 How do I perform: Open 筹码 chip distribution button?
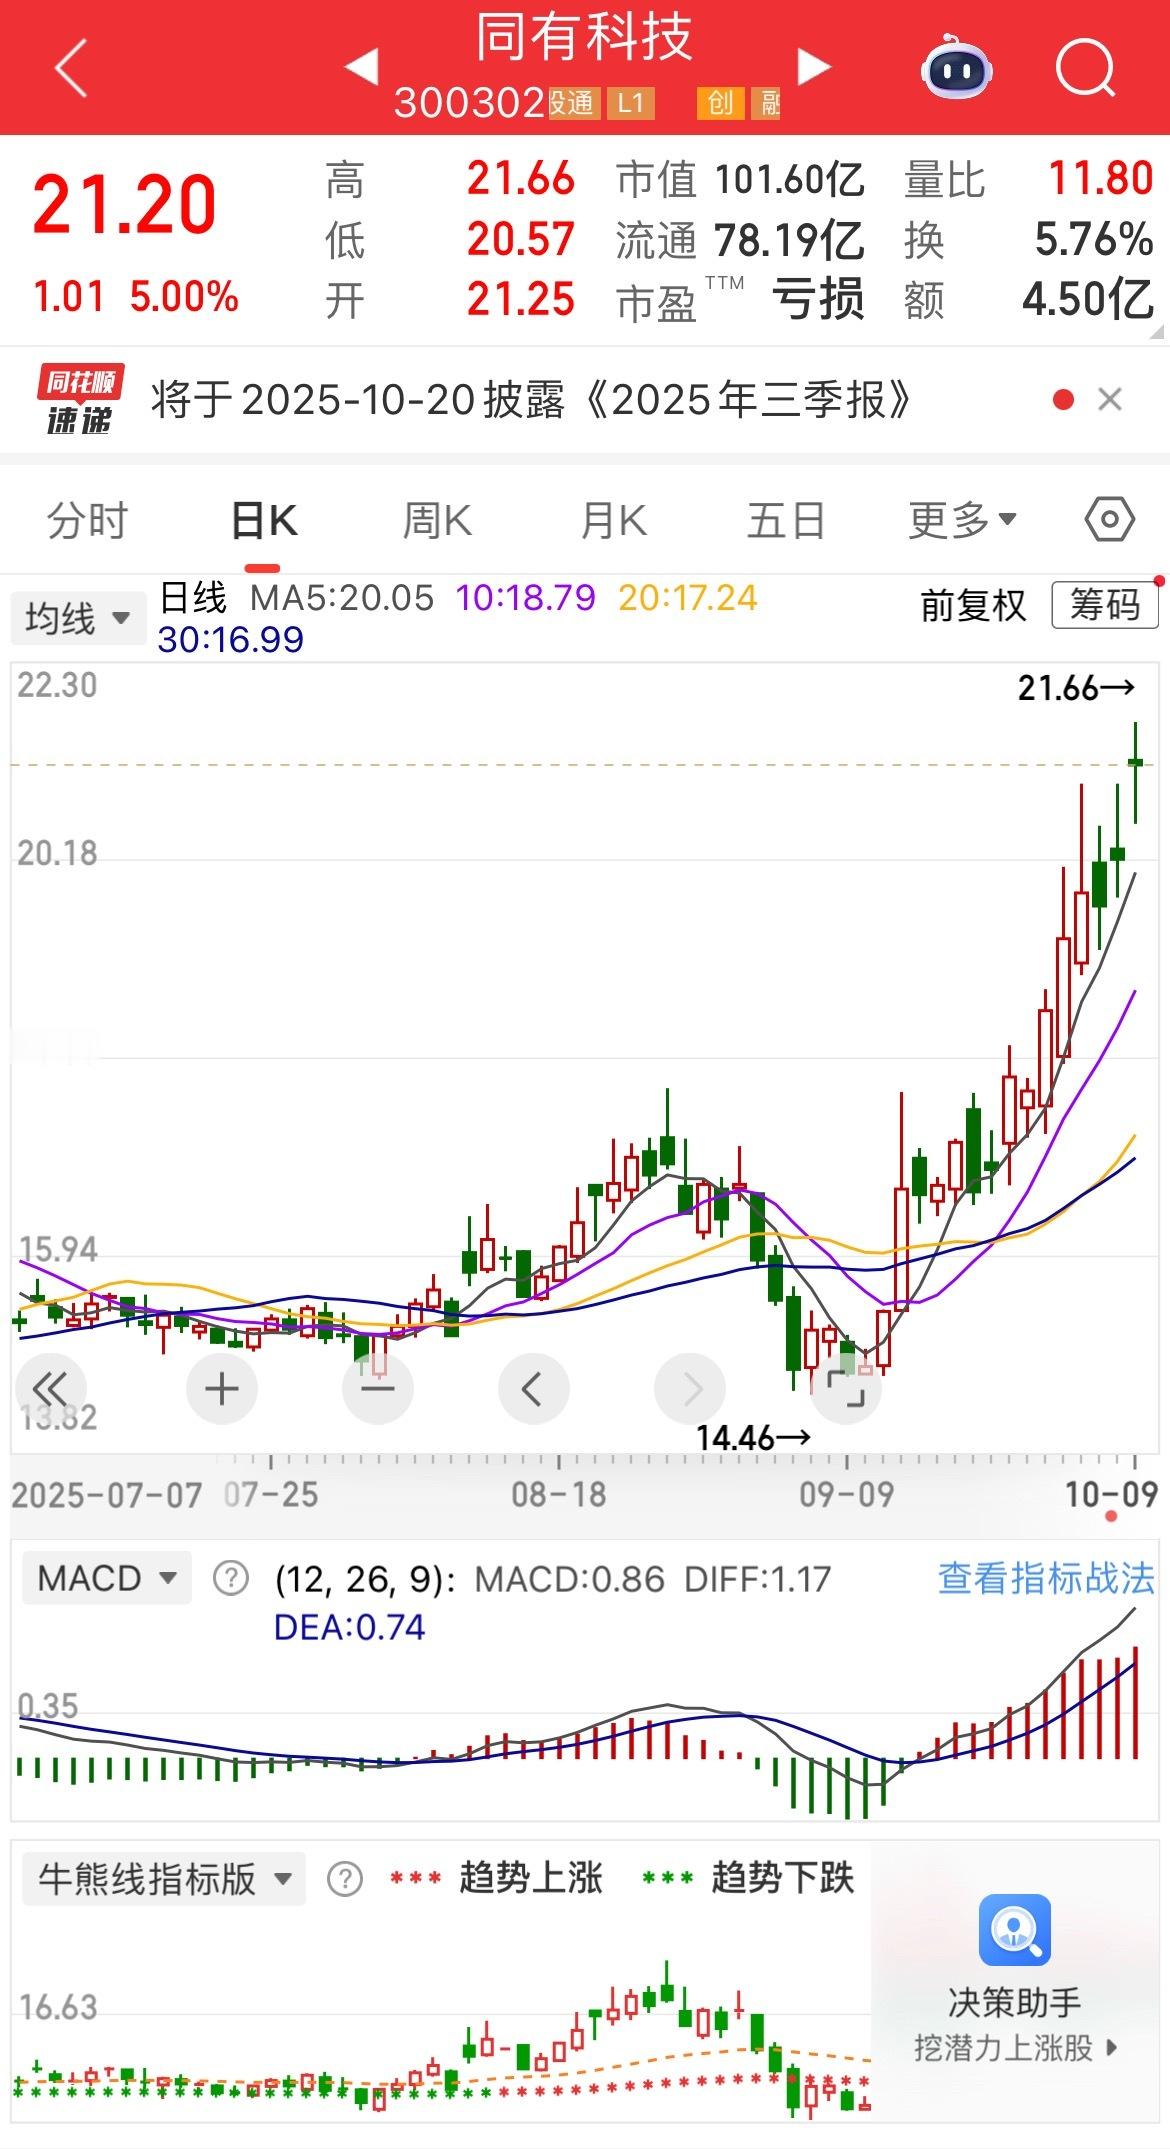click(1105, 605)
